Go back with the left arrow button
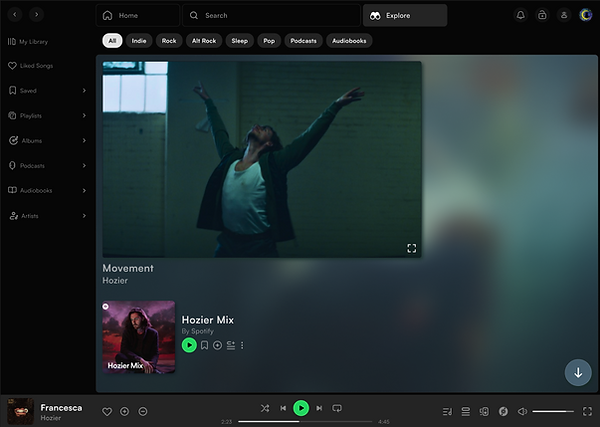Screen dimensions: 600x427 15,15
